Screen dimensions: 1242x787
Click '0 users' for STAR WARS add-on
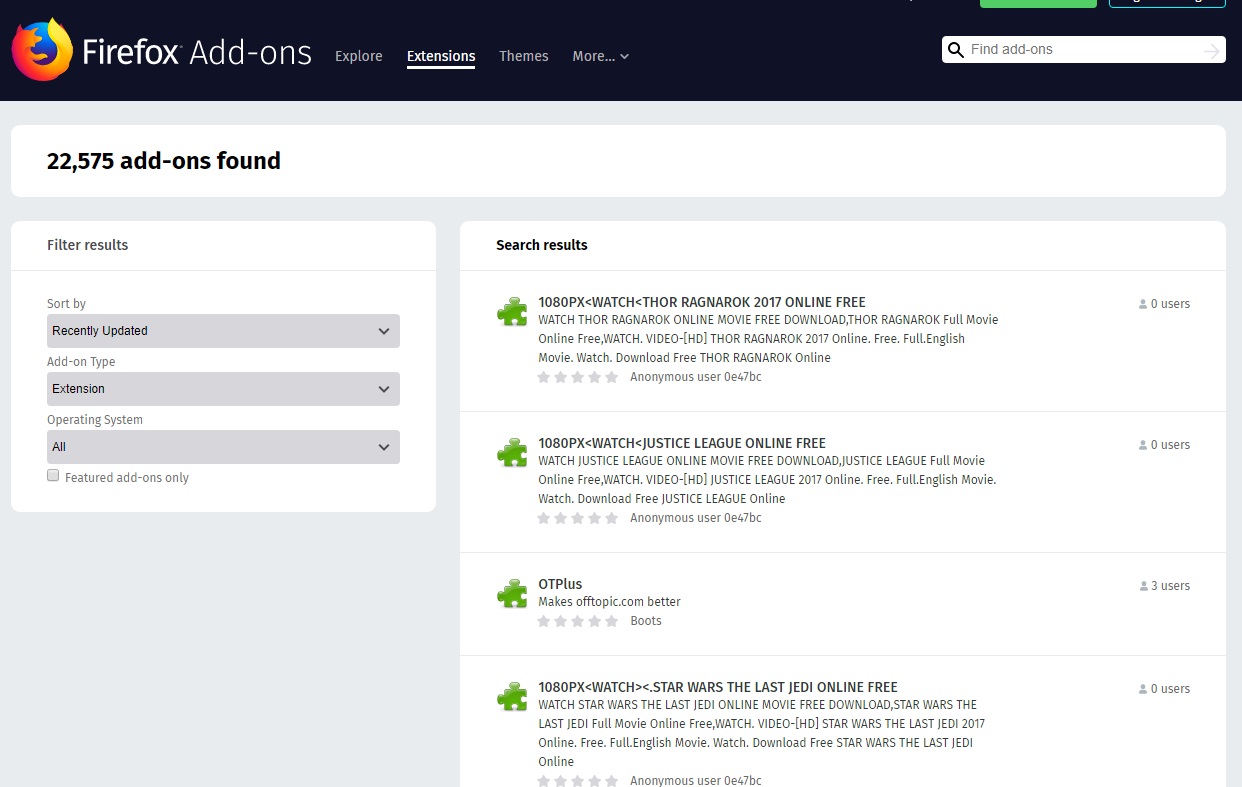1170,689
